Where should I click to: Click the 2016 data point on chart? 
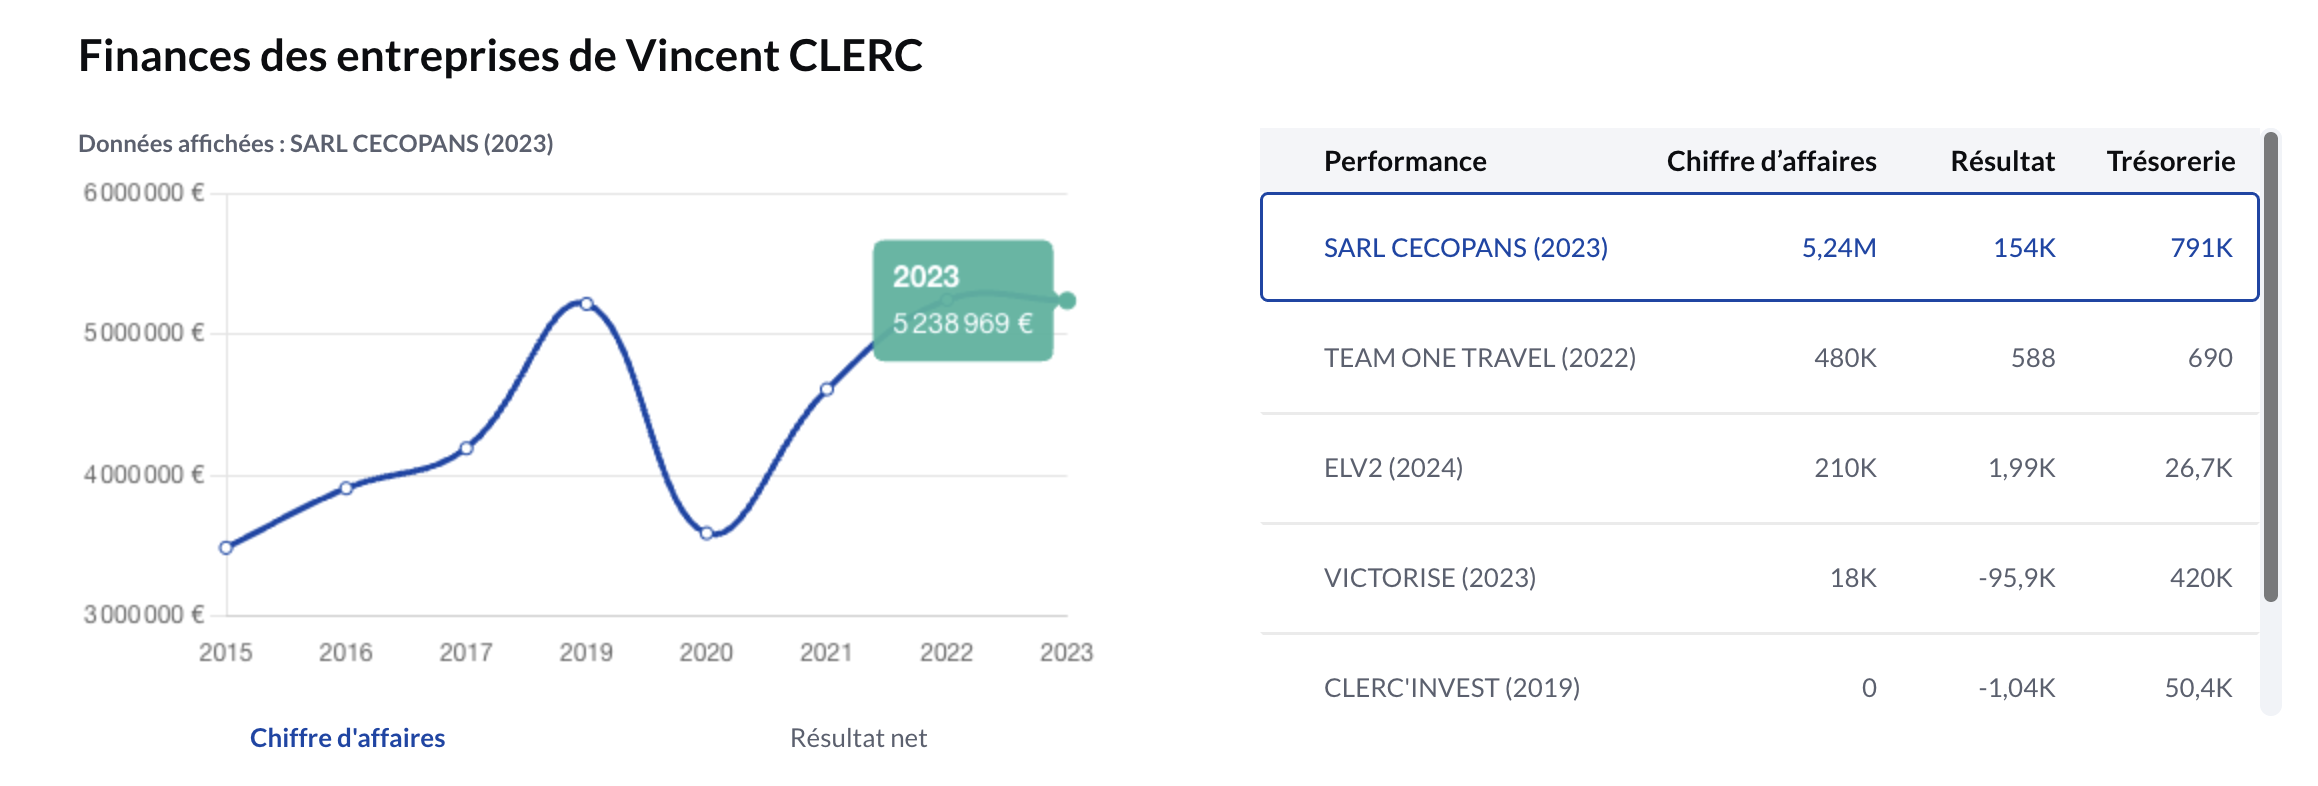click(346, 488)
